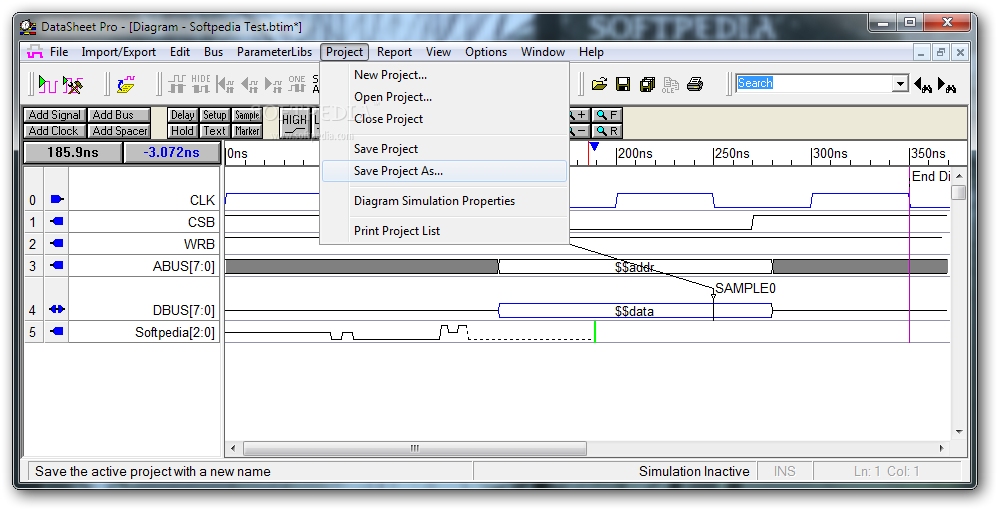Image resolution: width=998 pixels, height=510 pixels.
Task: Click the Add Clock button
Action: coord(55,131)
